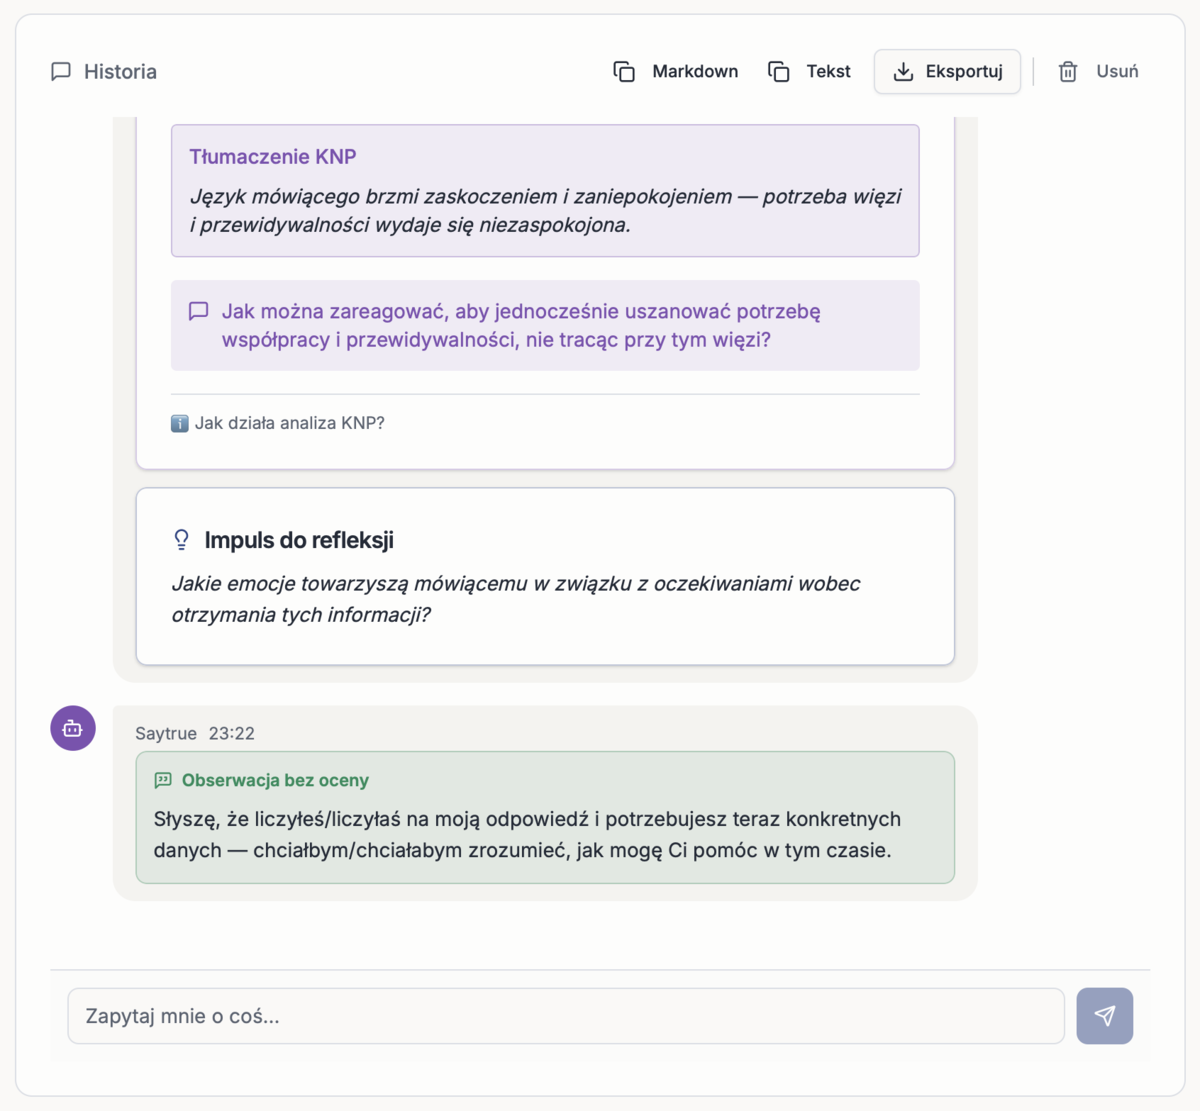The height and width of the screenshot is (1111, 1200).
Task: Select the suggested question 'Jak można zareagować...'
Action: (x=545, y=325)
